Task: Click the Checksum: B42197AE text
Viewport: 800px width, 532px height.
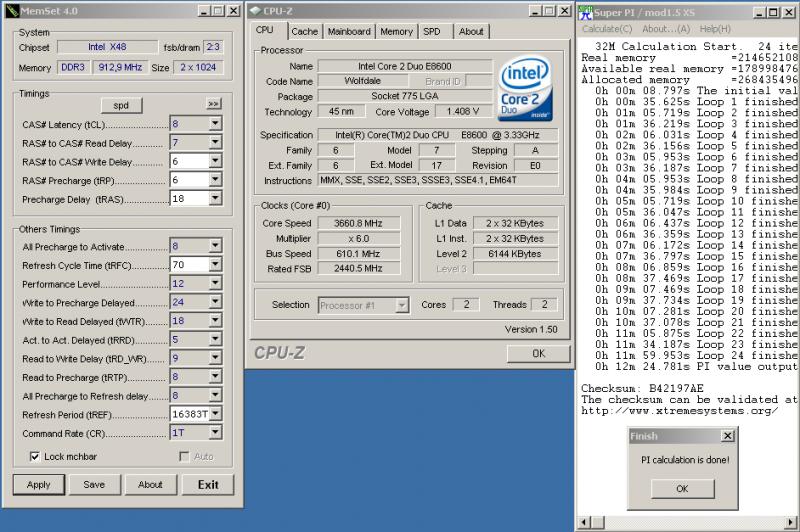Action: (x=642, y=388)
